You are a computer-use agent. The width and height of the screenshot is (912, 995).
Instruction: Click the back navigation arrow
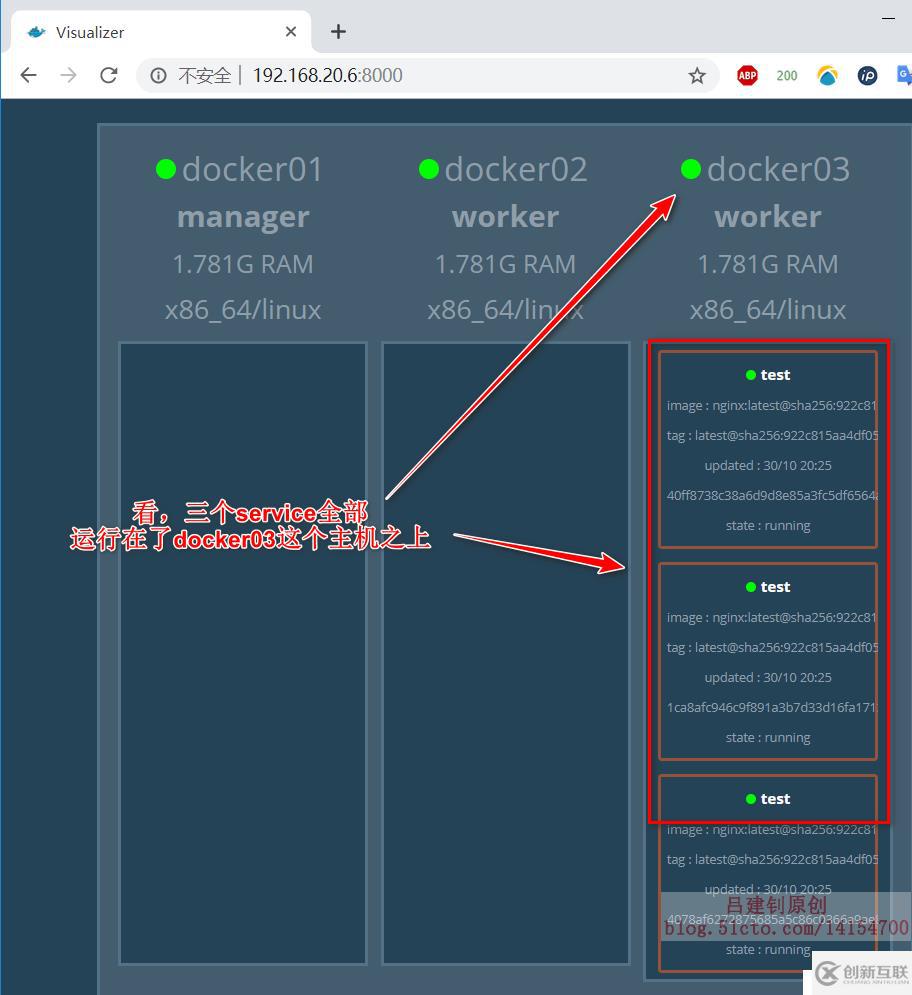pyautogui.click(x=28, y=75)
